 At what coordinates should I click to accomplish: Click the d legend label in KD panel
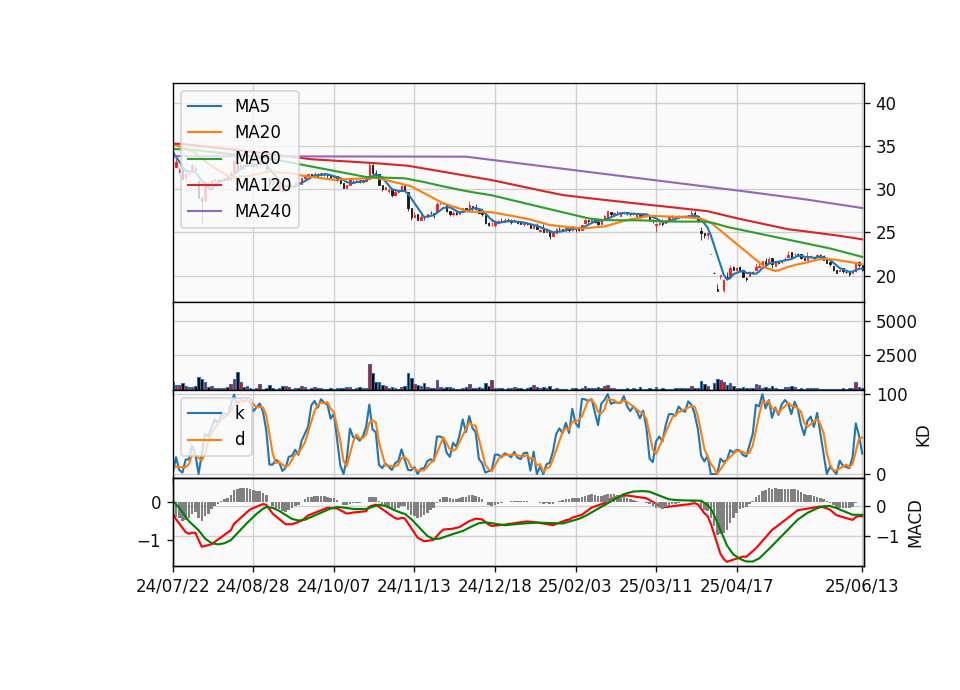(240, 439)
